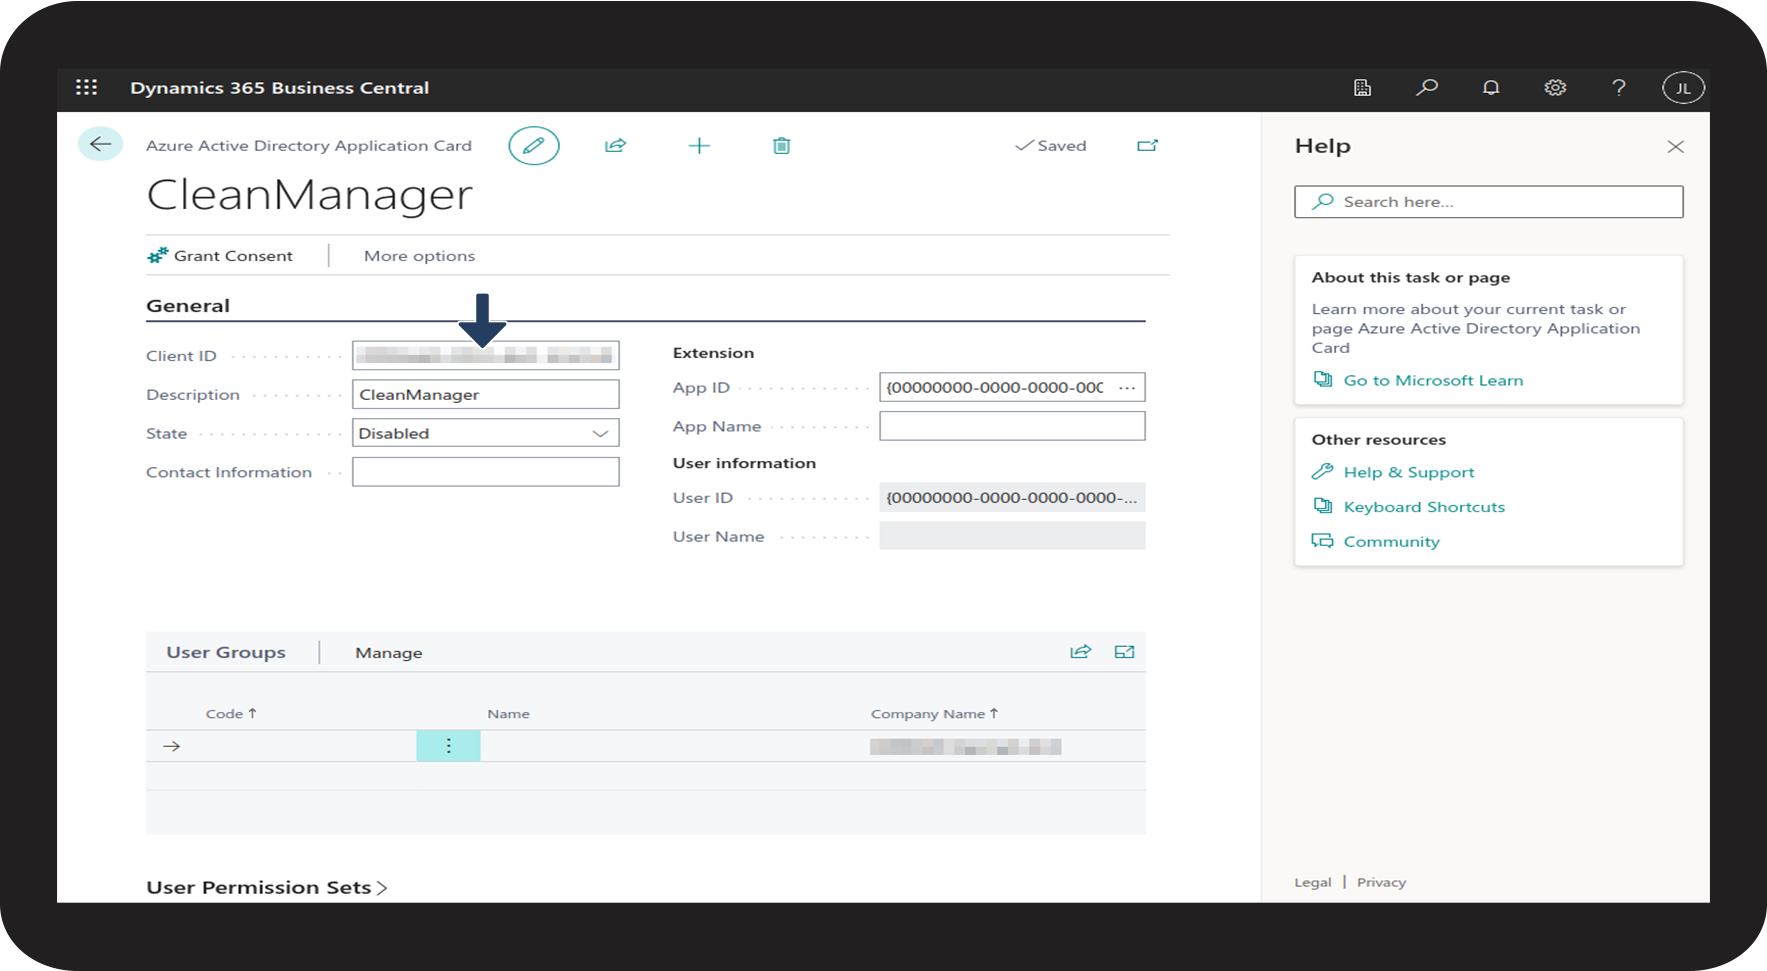This screenshot has width=1767, height=971.
Task: Delete record using trash can icon
Action: click(782, 146)
